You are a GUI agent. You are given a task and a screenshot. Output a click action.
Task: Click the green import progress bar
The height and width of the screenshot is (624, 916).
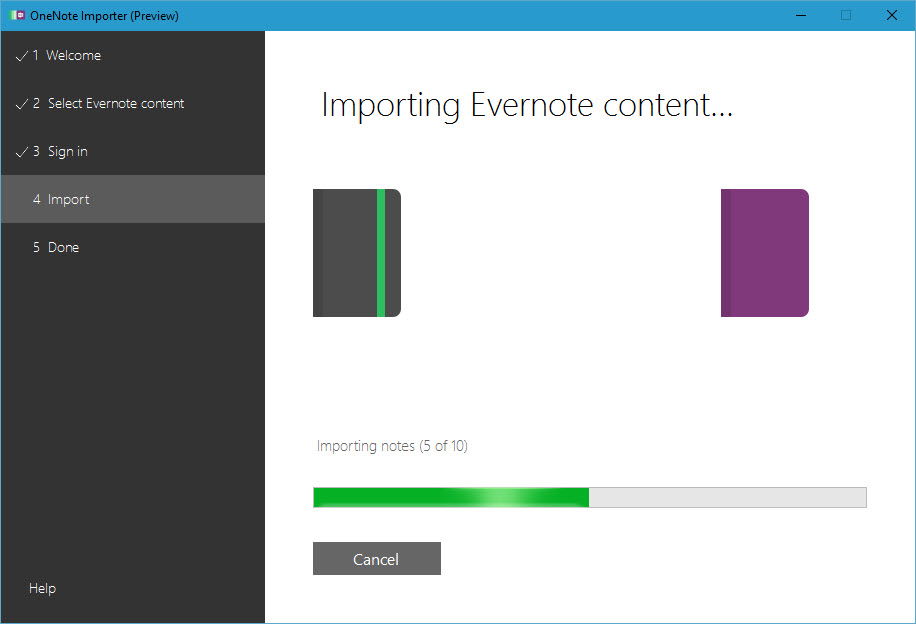point(450,497)
